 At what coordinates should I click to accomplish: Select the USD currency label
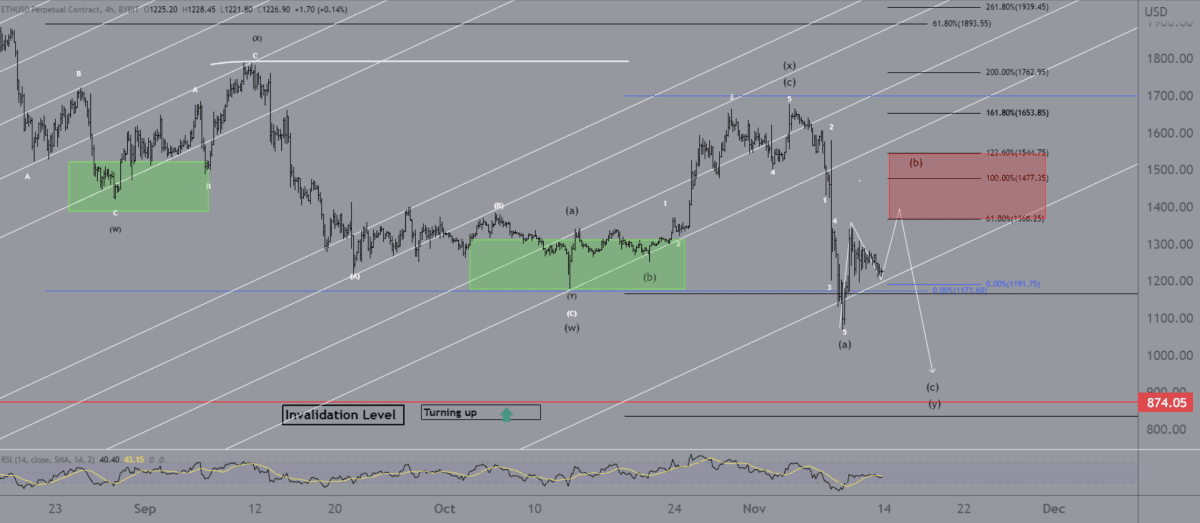tap(1157, 11)
